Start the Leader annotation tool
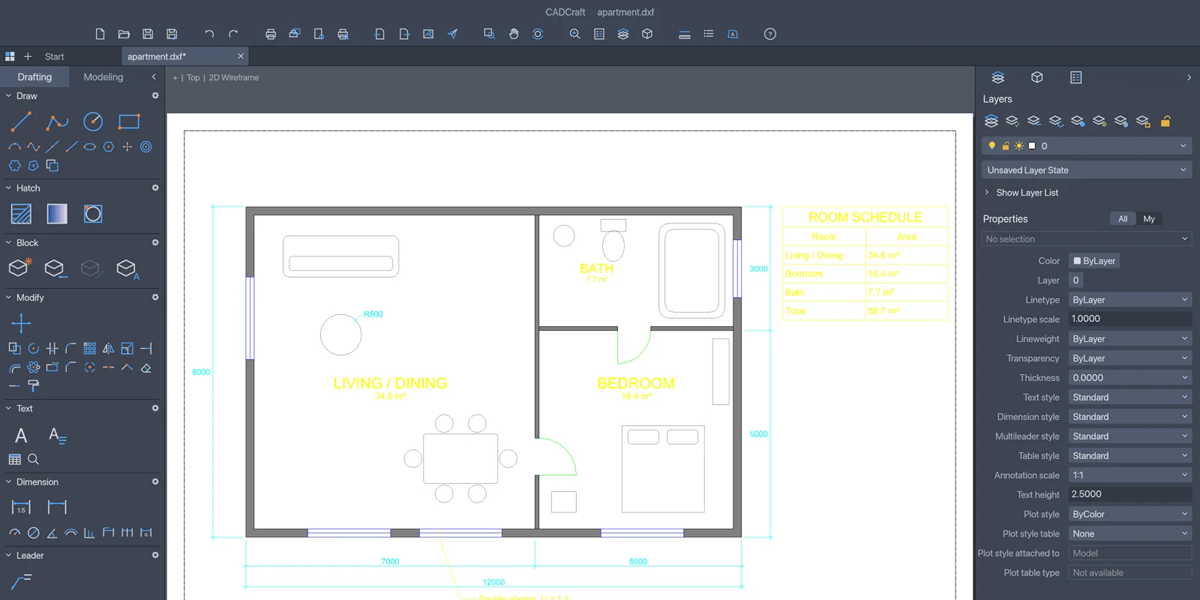1200x600 pixels. coord(21,581)
